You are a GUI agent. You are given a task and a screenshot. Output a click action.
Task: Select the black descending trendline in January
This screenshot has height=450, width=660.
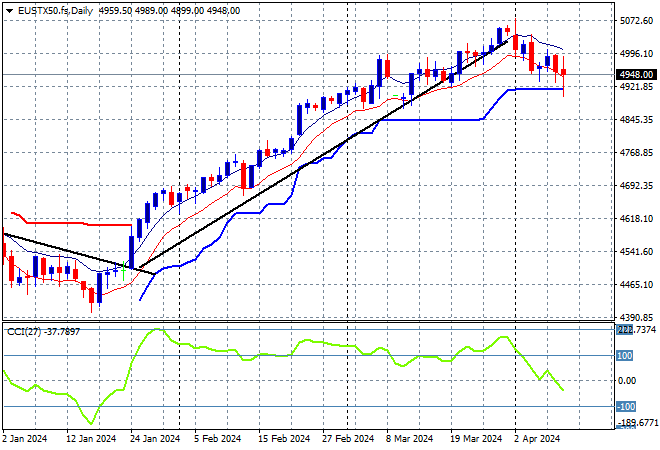70,251
